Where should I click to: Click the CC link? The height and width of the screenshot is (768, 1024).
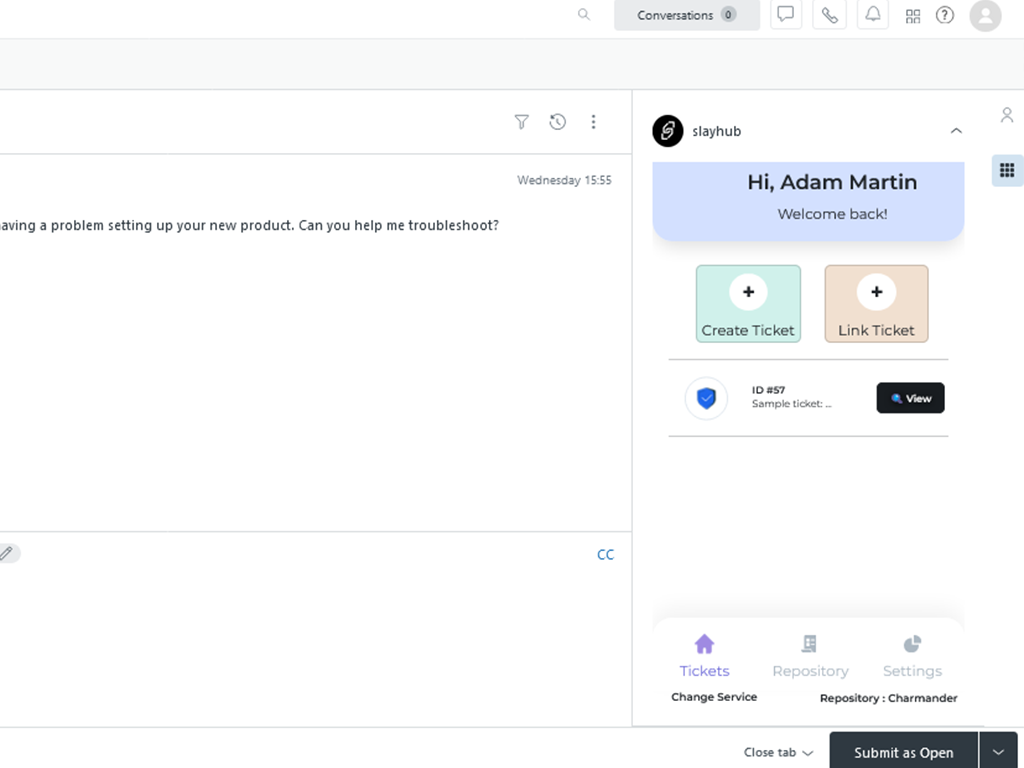click(605, 555)
